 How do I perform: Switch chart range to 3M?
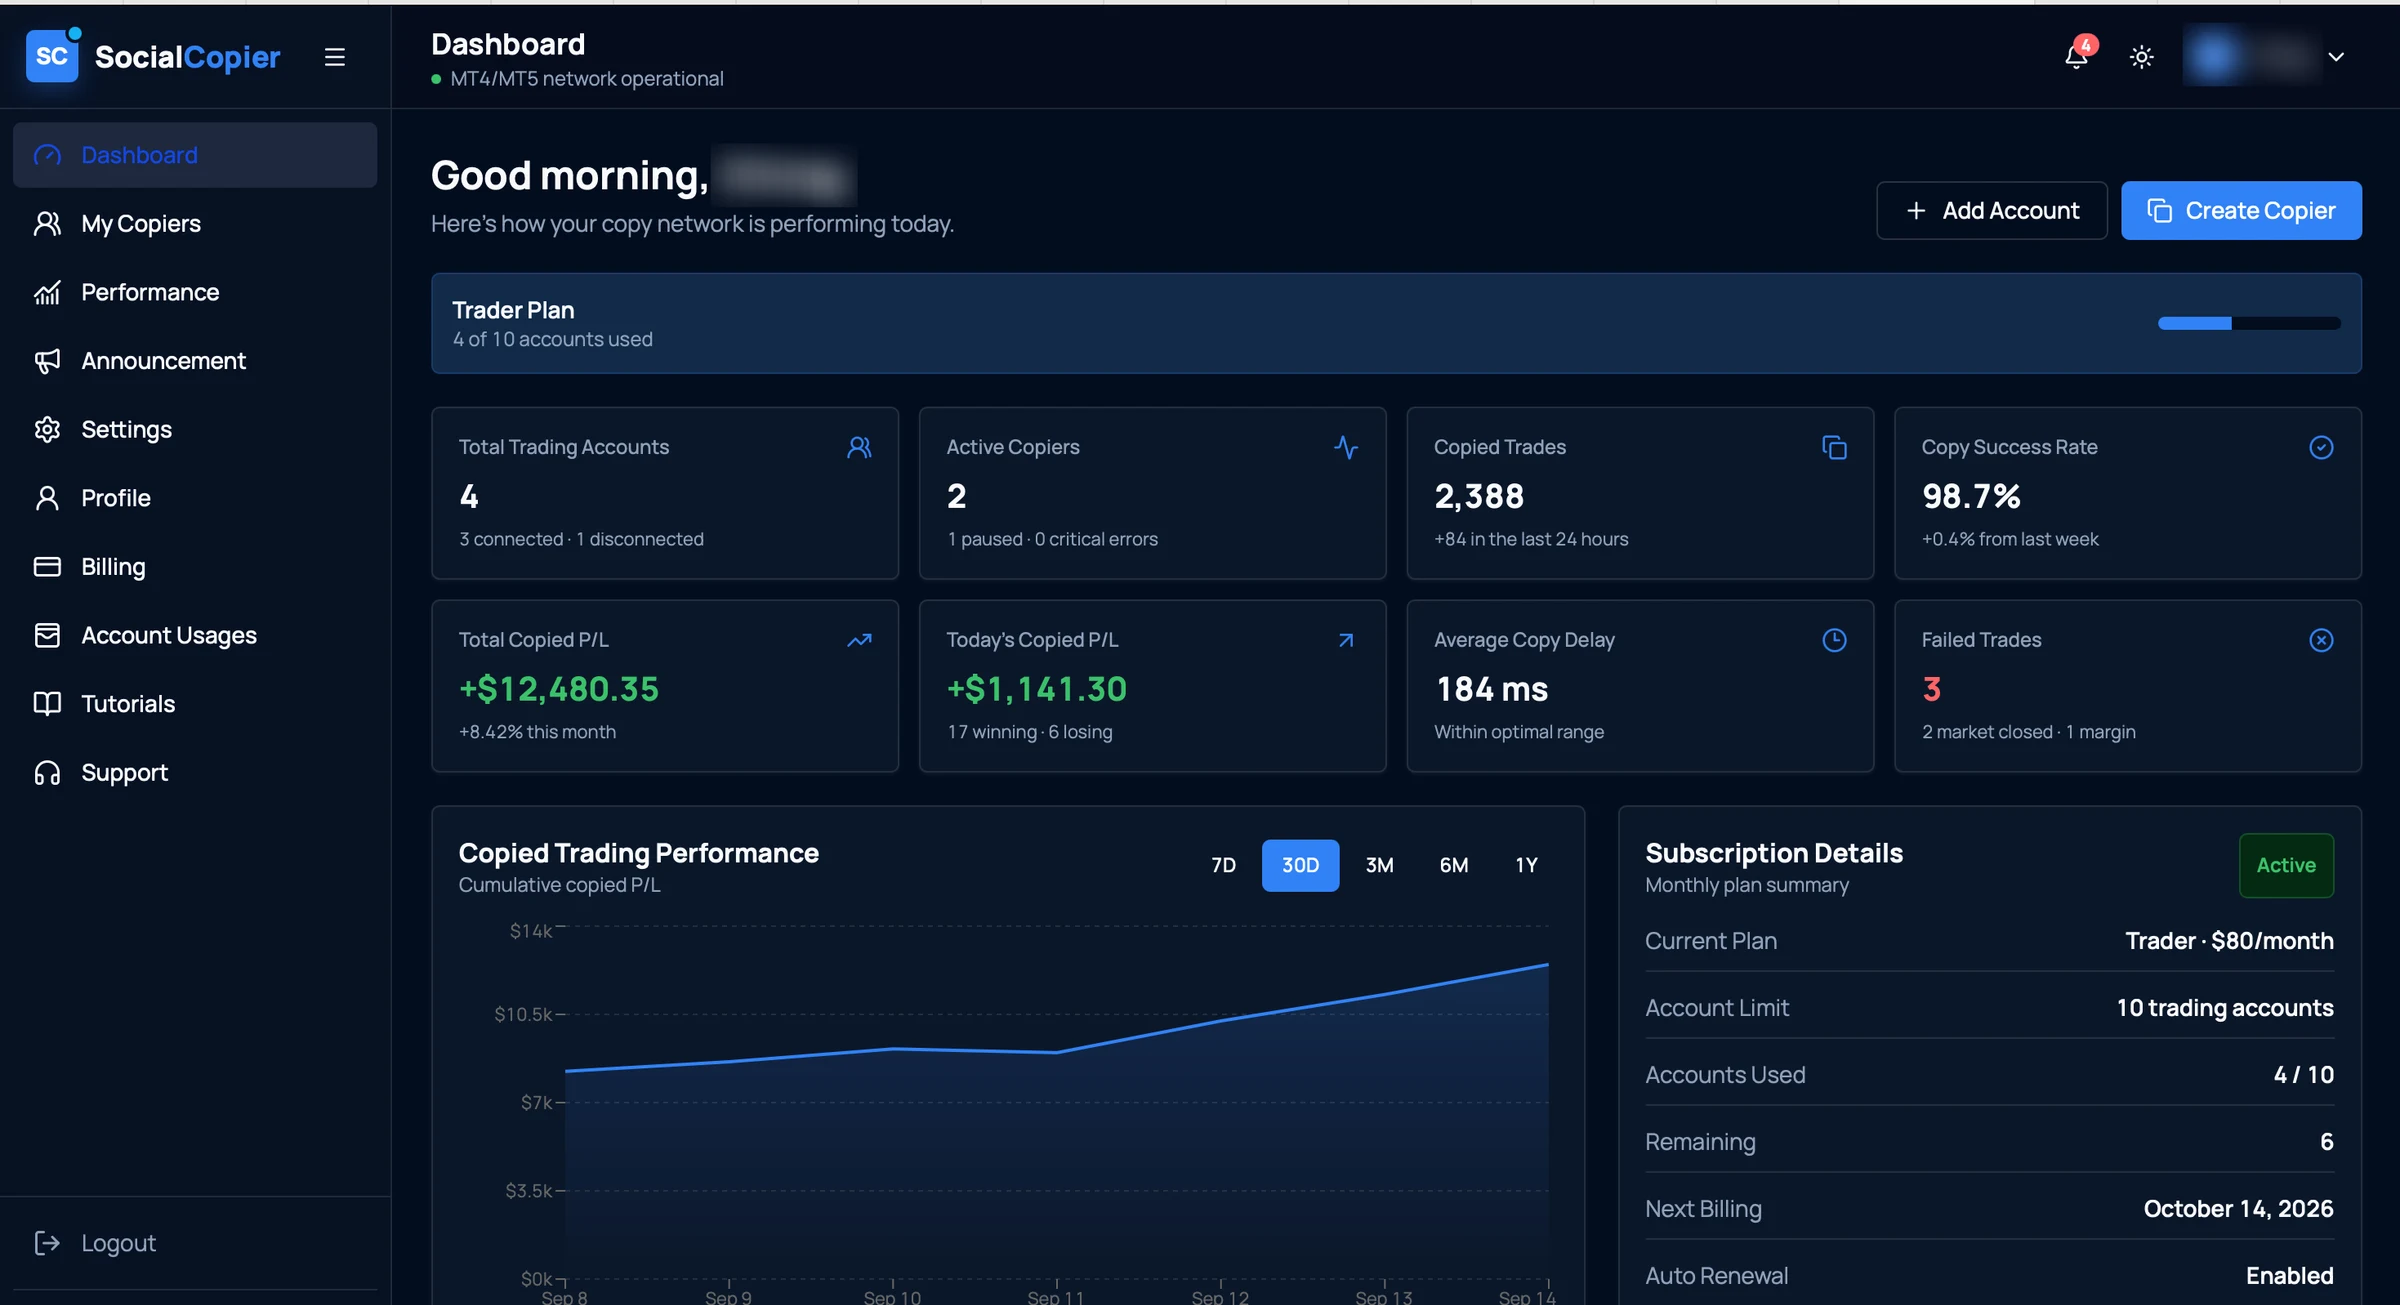1379,865
